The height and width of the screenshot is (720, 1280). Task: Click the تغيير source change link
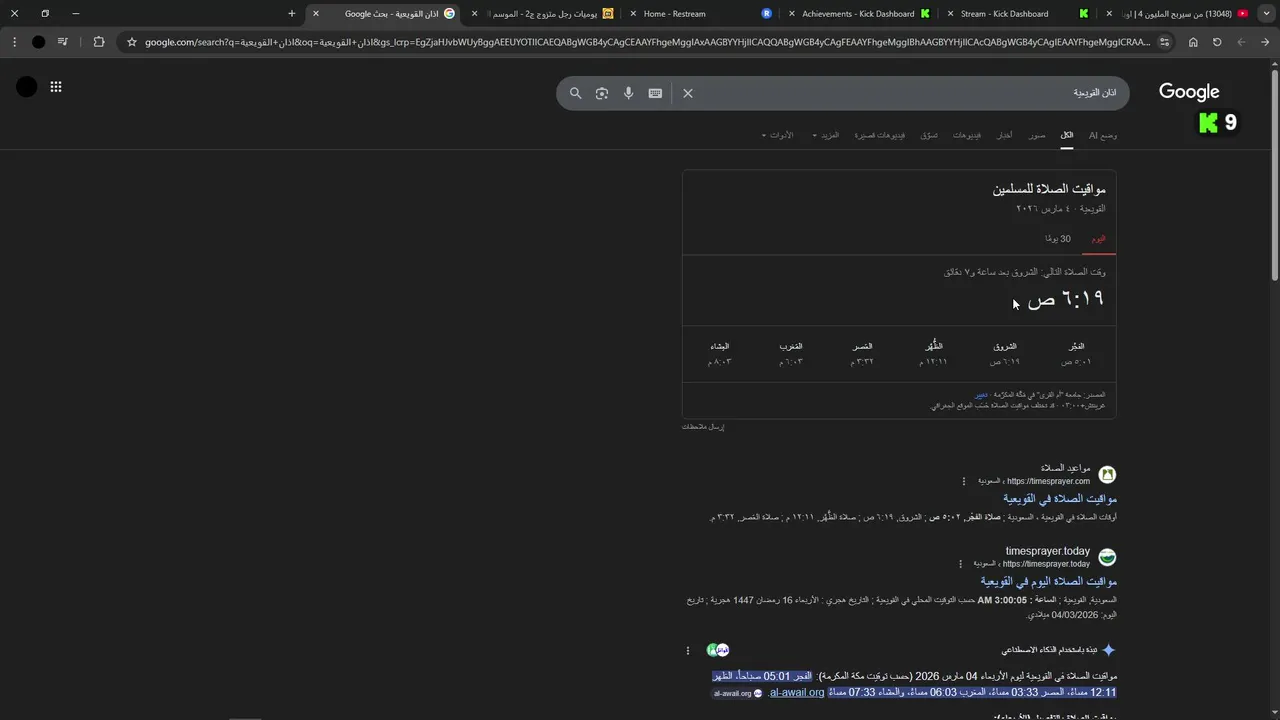coord(982,395)
